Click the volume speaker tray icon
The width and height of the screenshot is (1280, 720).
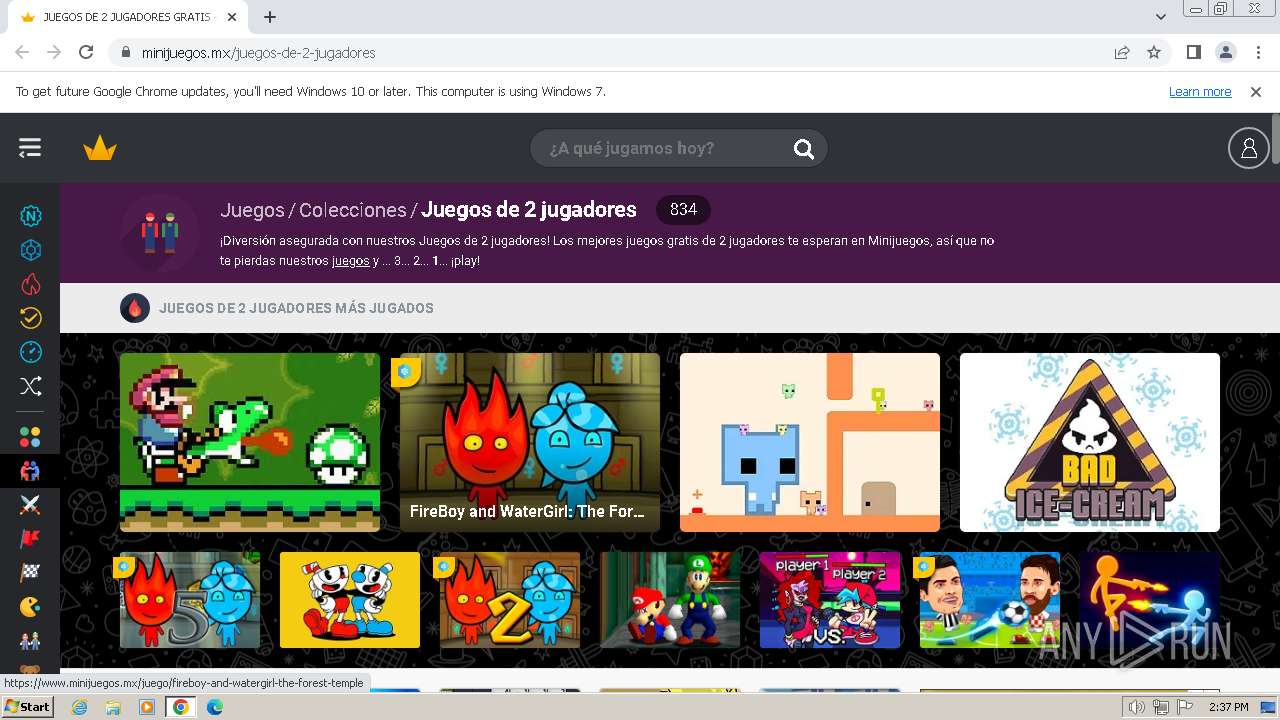tap(1137, 707)
